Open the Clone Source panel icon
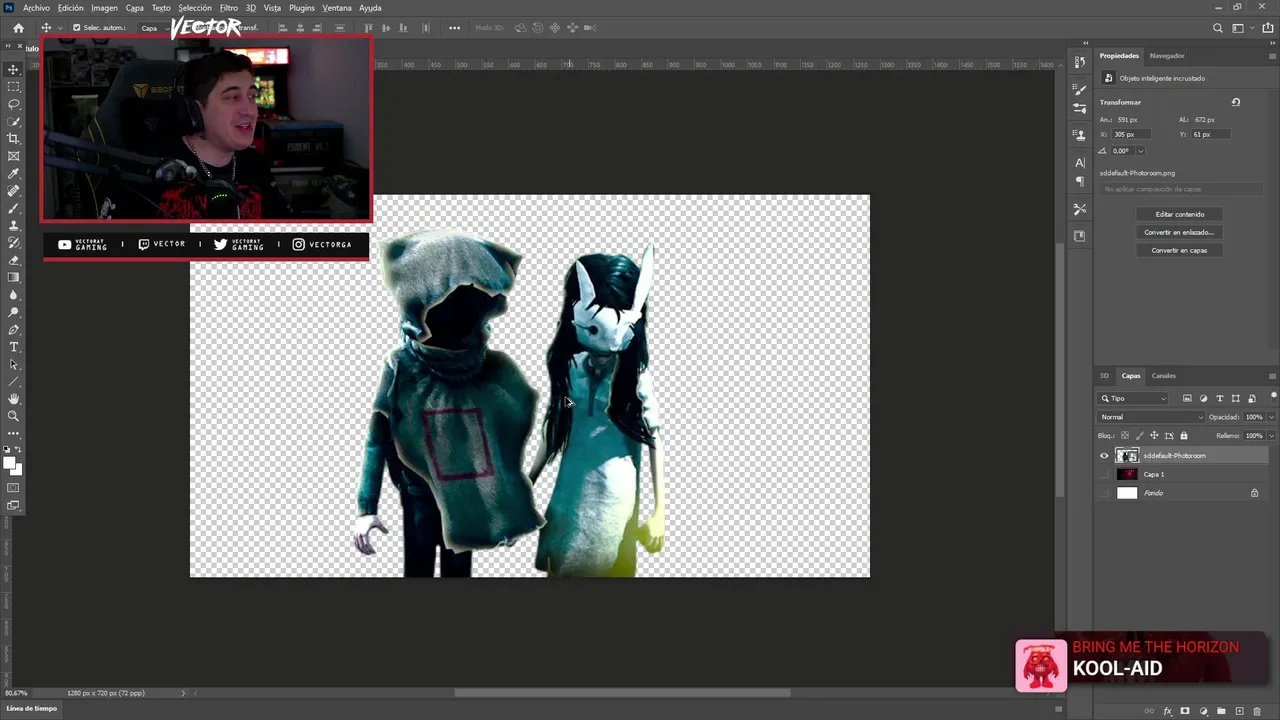Viewport: 1280px width, 720px height. 1079,134
